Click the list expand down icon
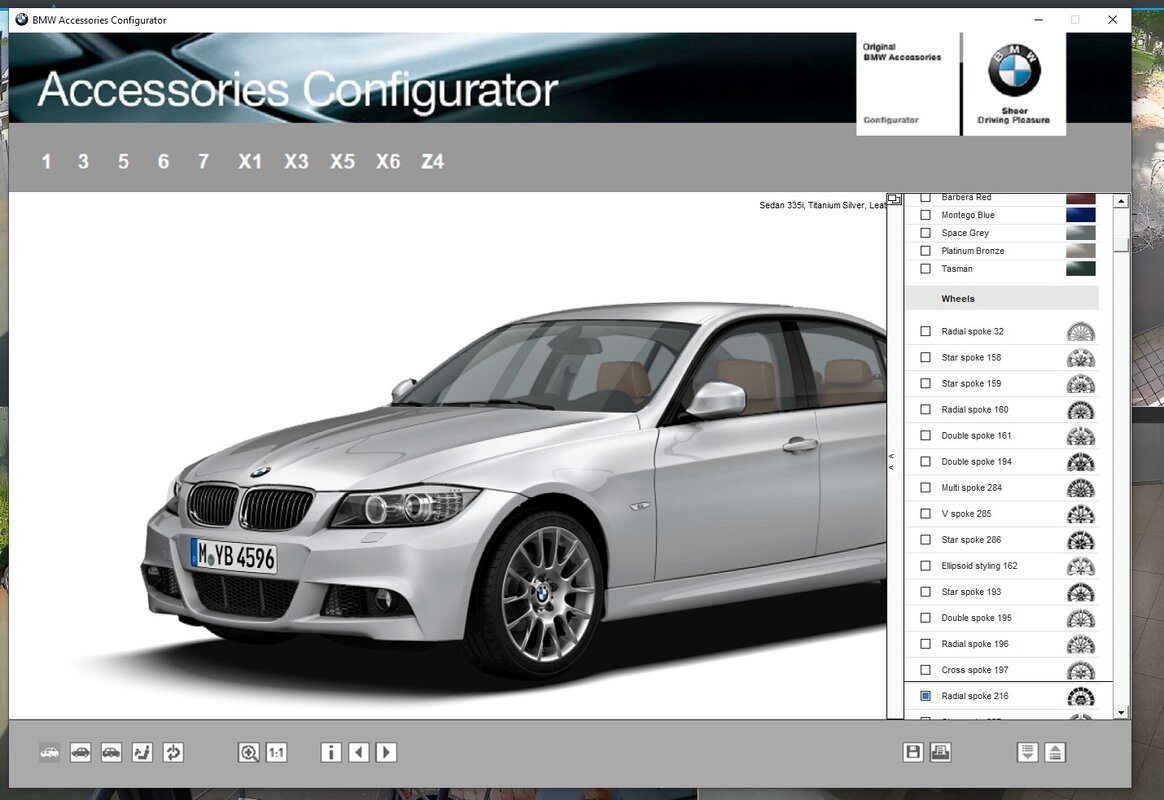This screenshot has height=800, width=1164. point(1027,753)
